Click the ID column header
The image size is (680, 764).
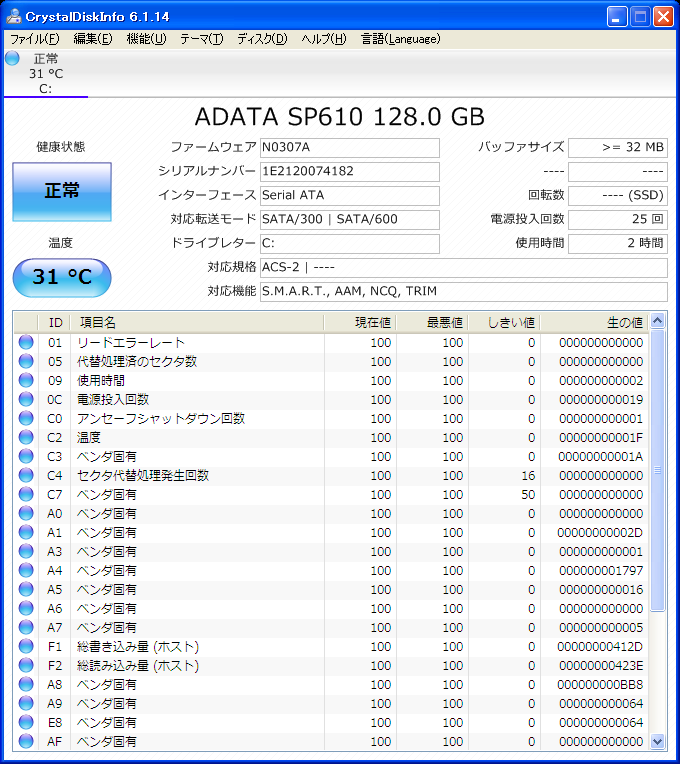click(54, 323)
